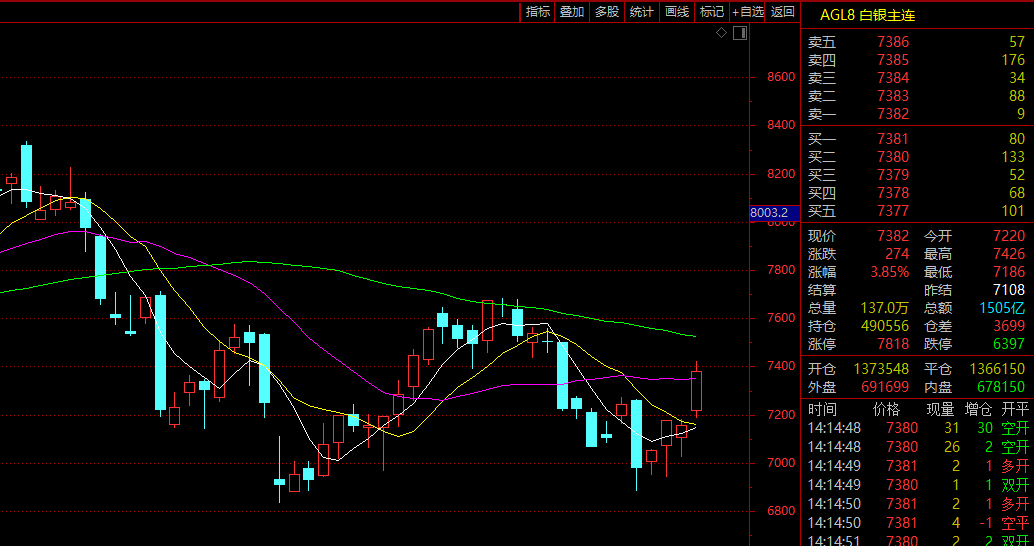Viewport: 1034px width, 546px height.
Task: Click the 买五 price 7377
Action: (x=893, y=211)
